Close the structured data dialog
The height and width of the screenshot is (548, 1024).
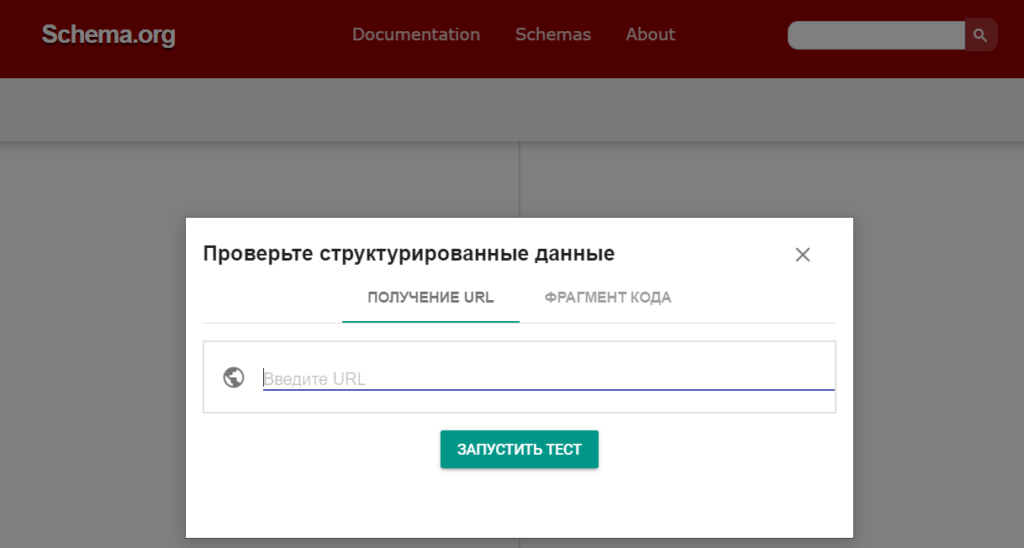coord(803,255)
